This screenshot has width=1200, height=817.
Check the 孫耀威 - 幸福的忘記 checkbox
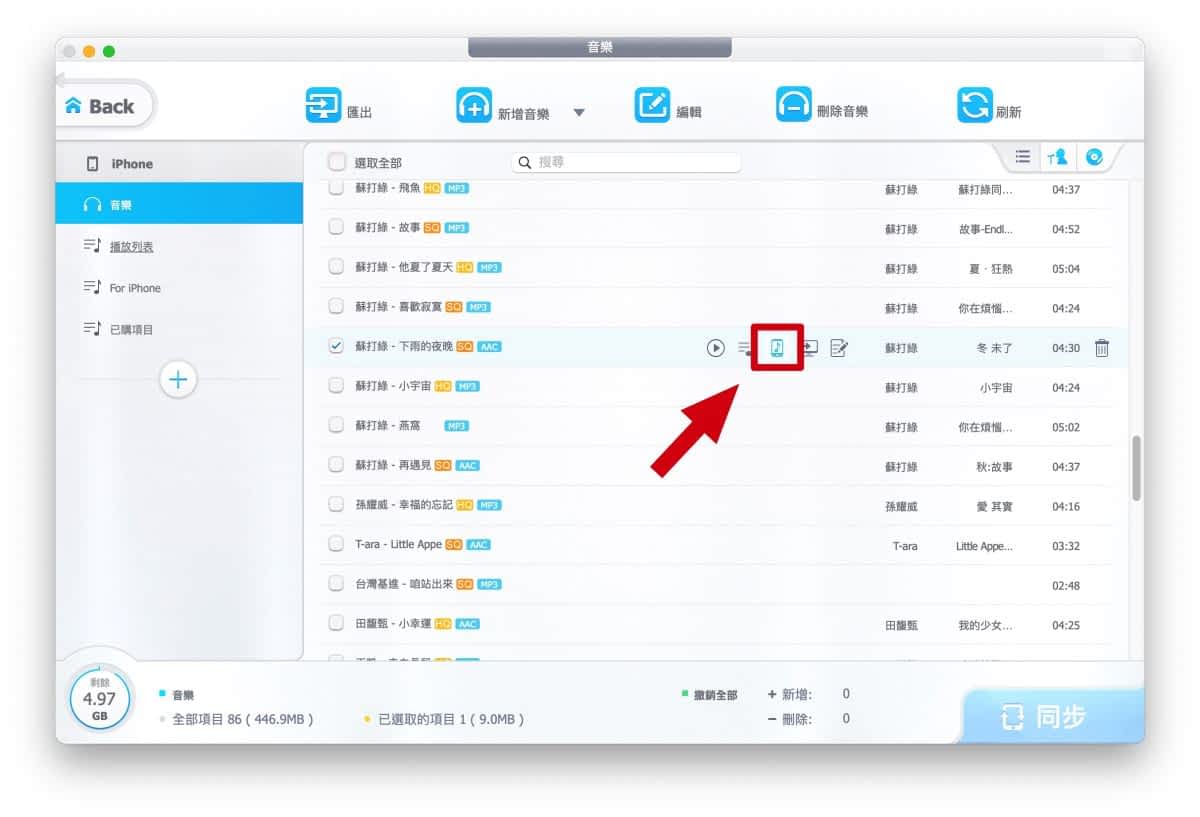pos(336,505)
